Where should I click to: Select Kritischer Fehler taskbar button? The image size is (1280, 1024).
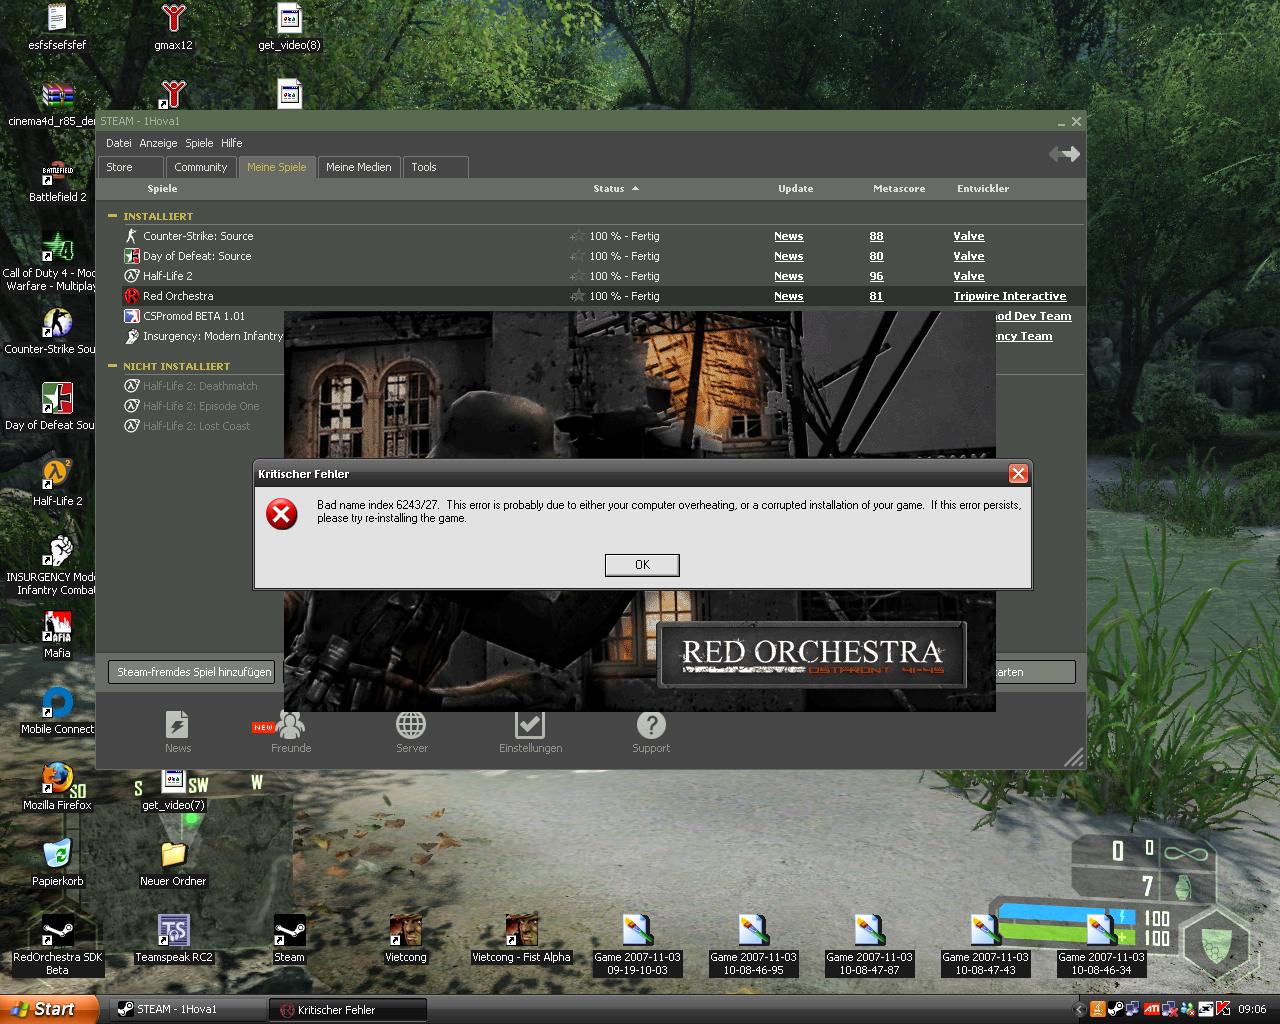point(347,1010)
